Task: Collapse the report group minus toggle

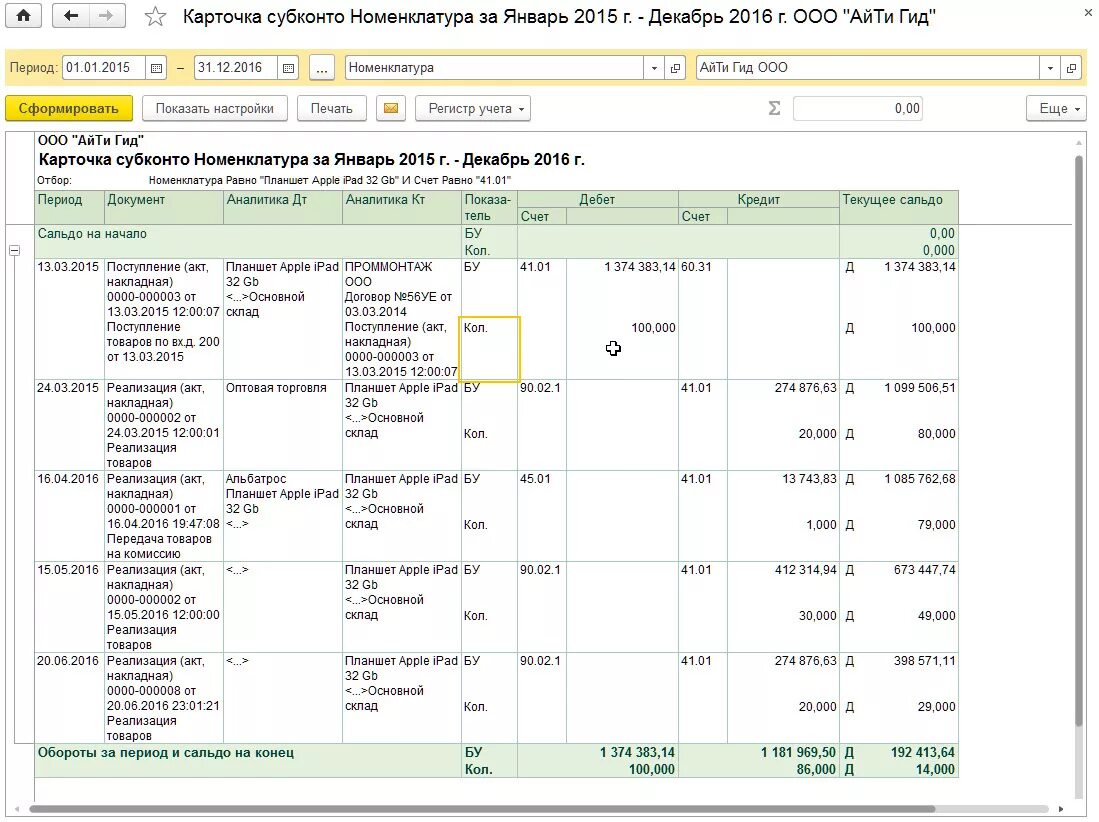Action: (14, 250)
